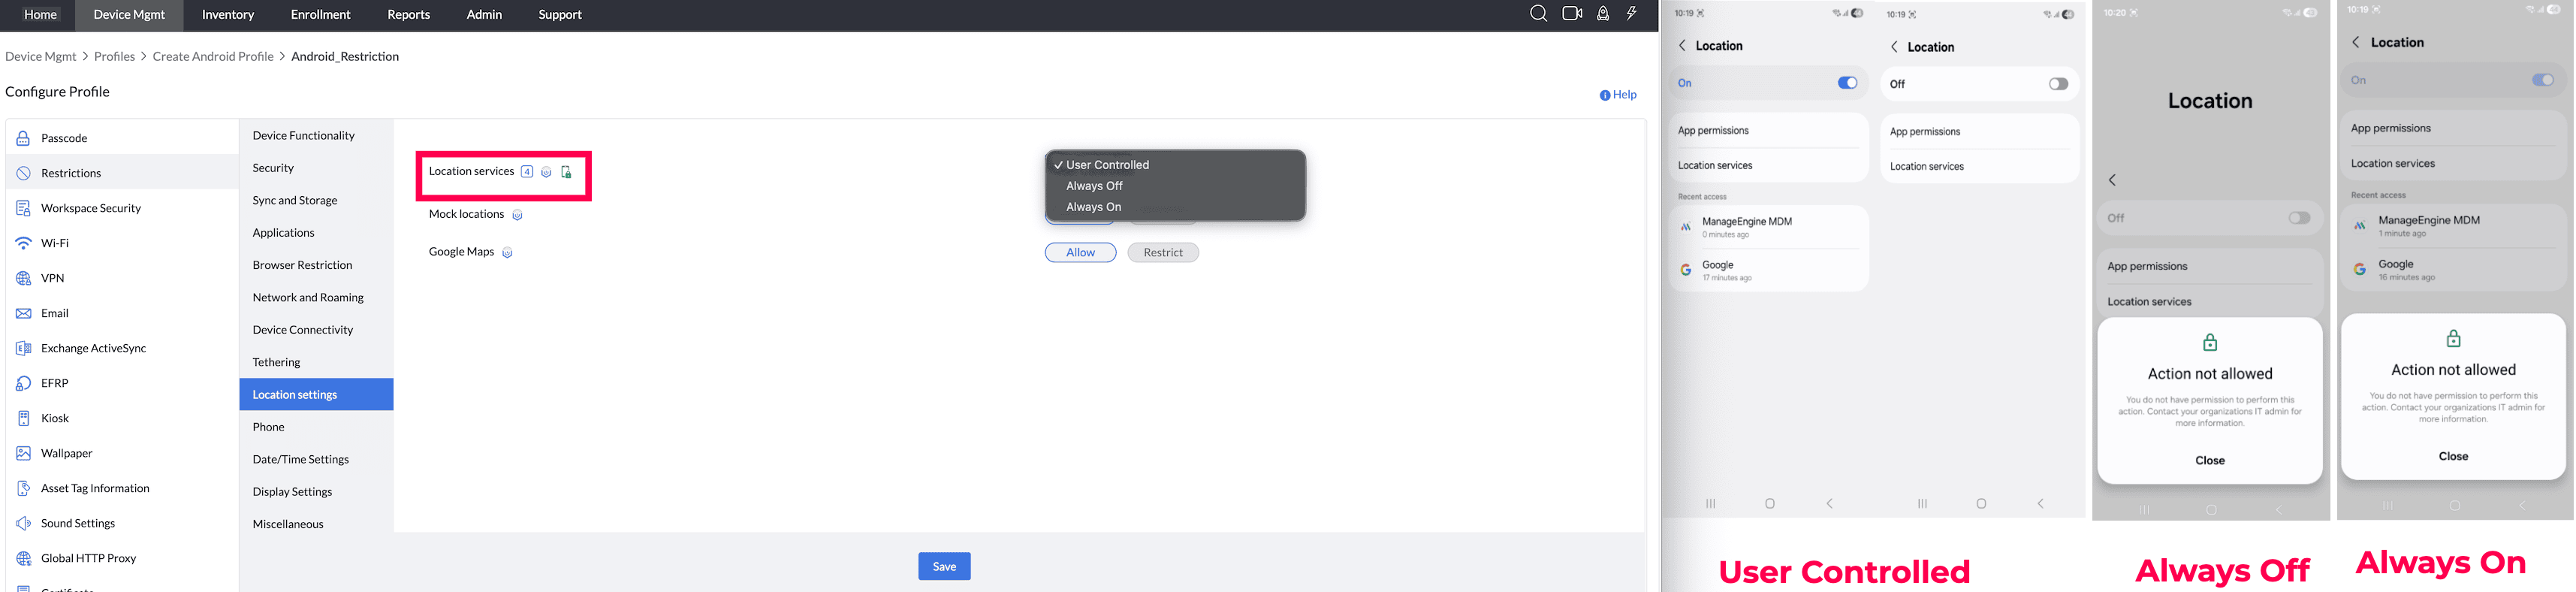Toggle the Location Off switch on the user-controlled phone

(2058, 84)
